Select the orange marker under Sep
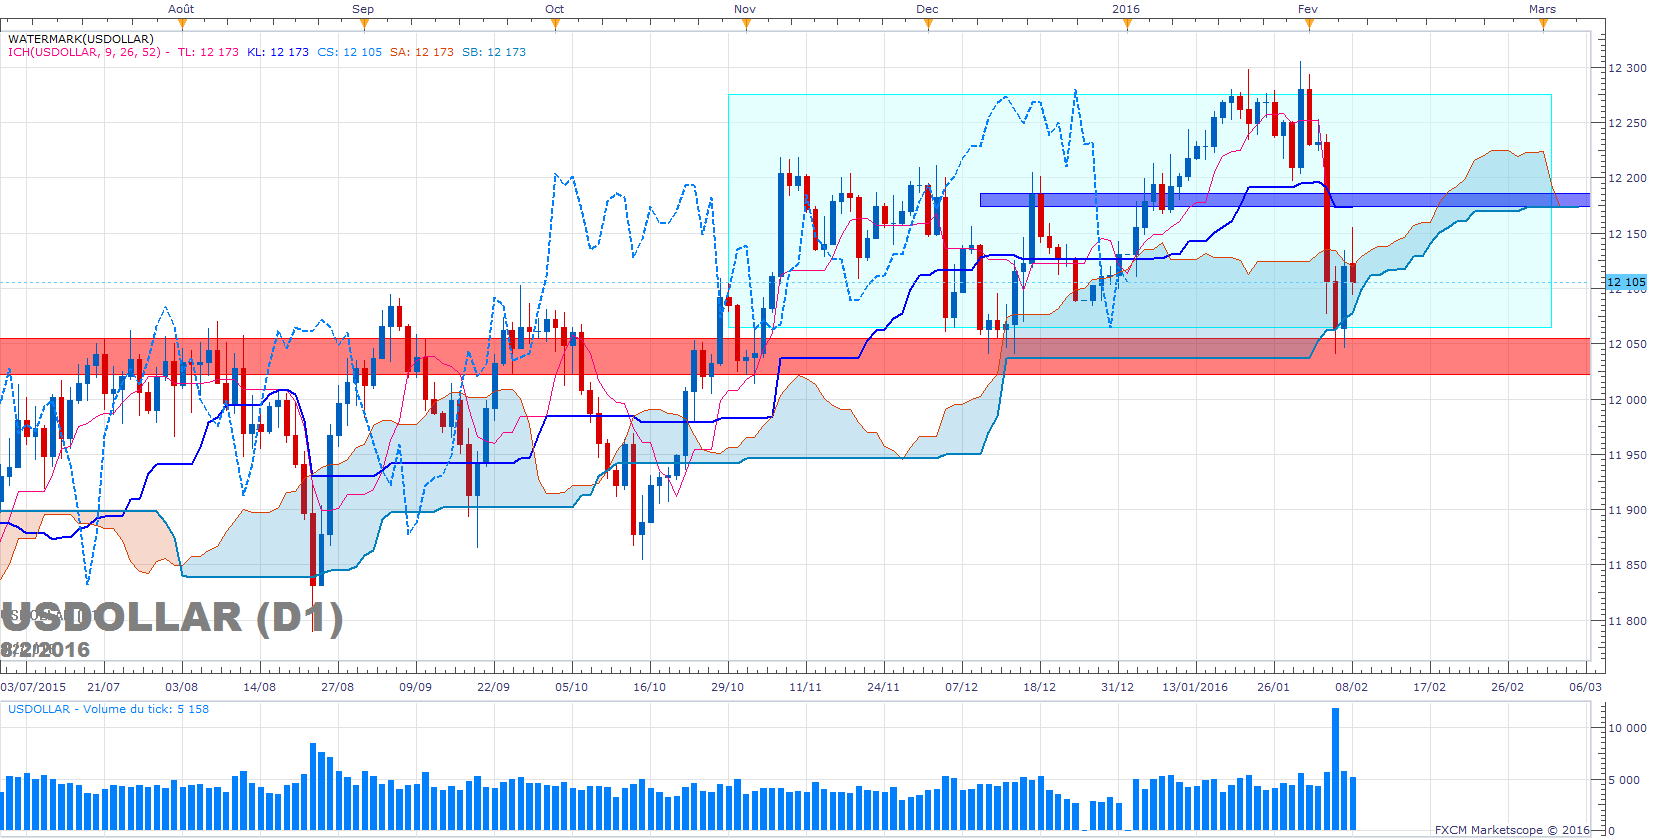Image resolution: width=1663 pixels, height=838 pixels. point(364,24)
